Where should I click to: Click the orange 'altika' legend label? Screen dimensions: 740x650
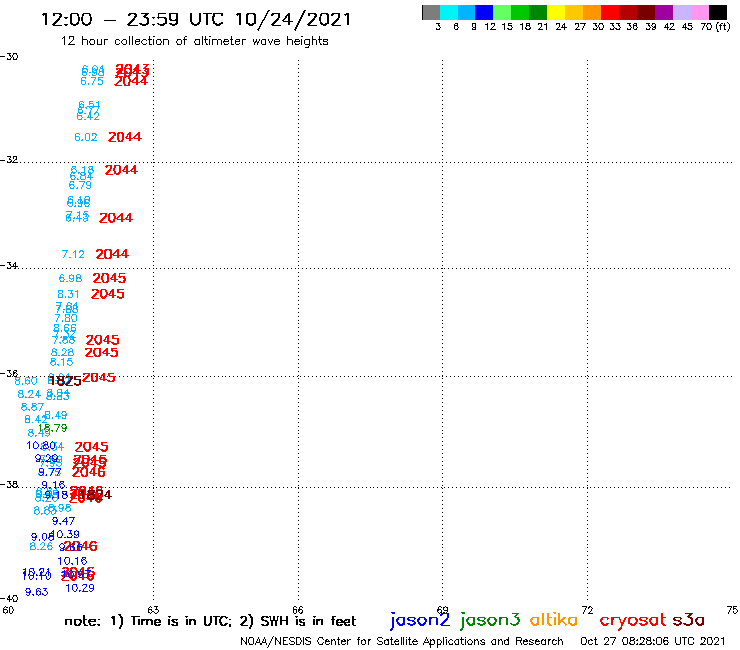[554, 619]
